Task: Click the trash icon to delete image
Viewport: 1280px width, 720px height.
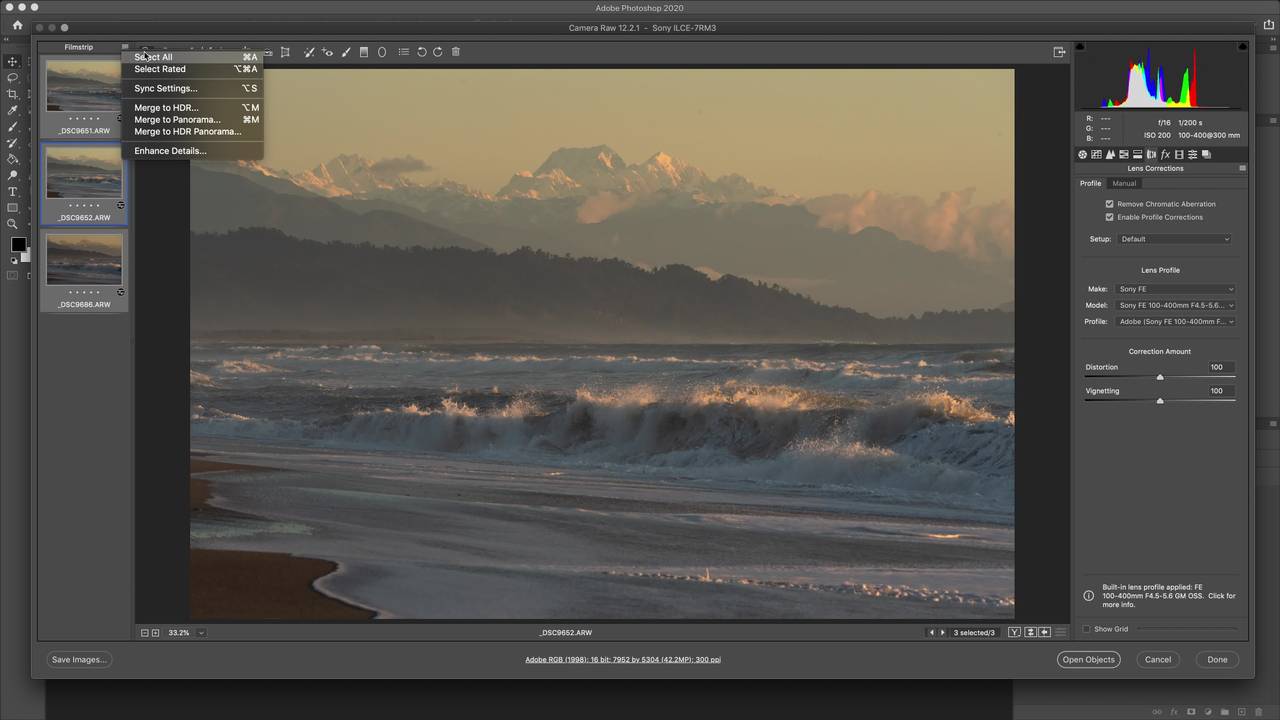Action: pyautogui.click(x=456, y=52)
